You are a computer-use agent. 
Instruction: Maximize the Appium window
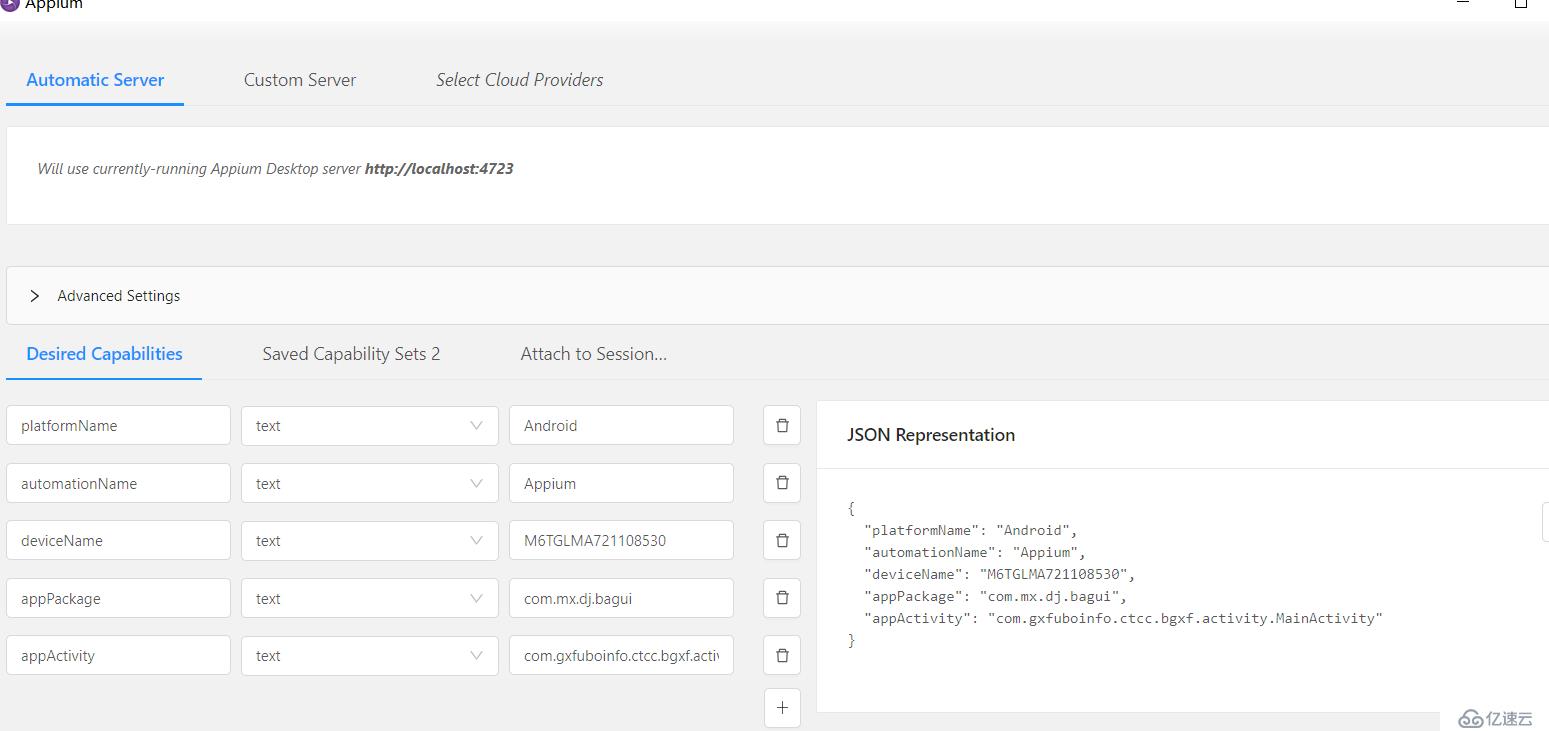click(1521, 4)
